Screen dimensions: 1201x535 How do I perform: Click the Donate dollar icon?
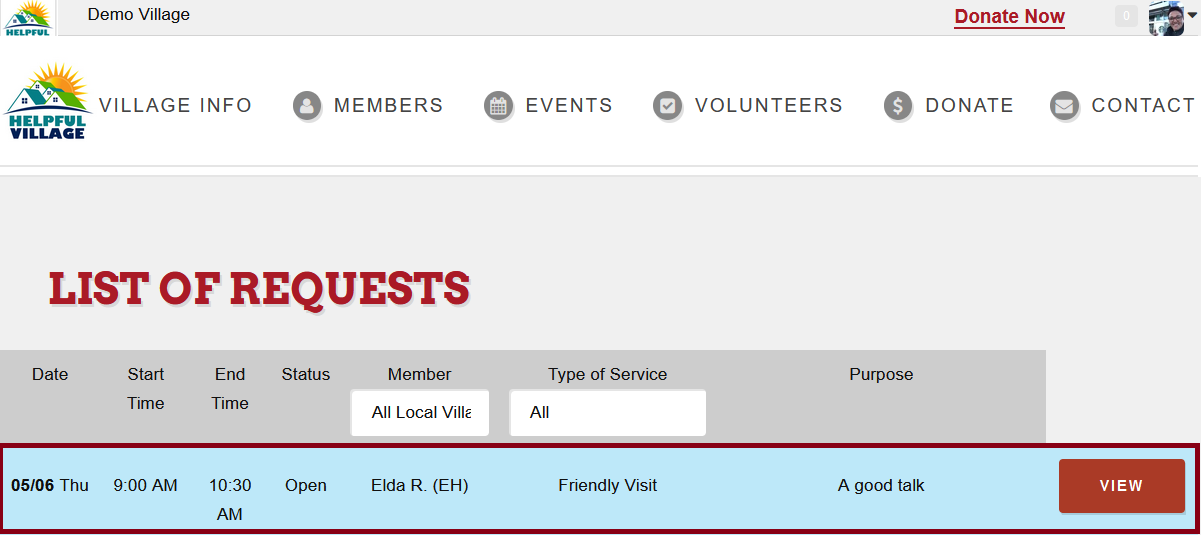coord(898,105)
